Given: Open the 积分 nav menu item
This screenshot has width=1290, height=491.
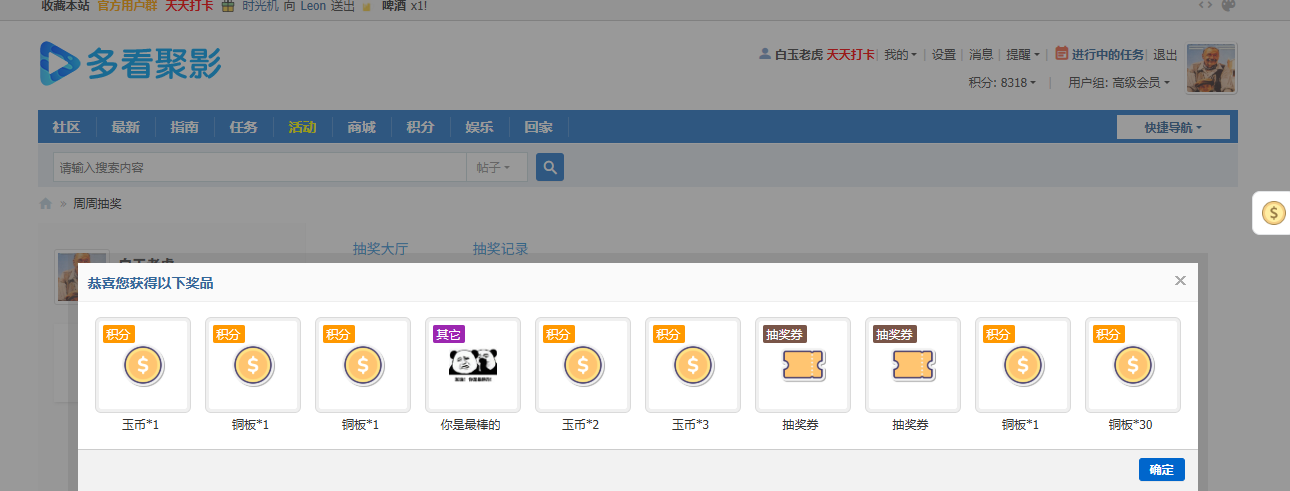Looking at the screenshot, I should coord(420,127).
